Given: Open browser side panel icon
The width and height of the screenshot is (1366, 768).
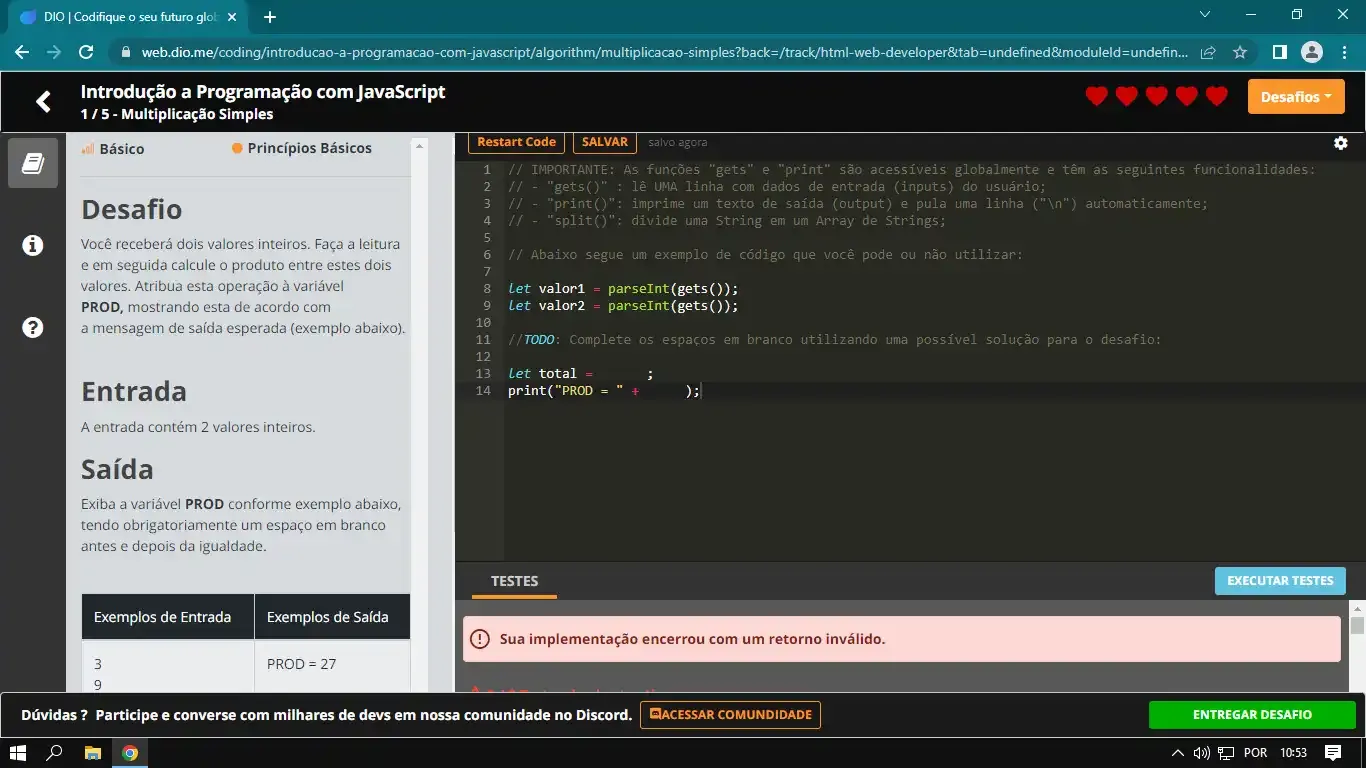Looking at the screenshot, I should point(1279,52).
